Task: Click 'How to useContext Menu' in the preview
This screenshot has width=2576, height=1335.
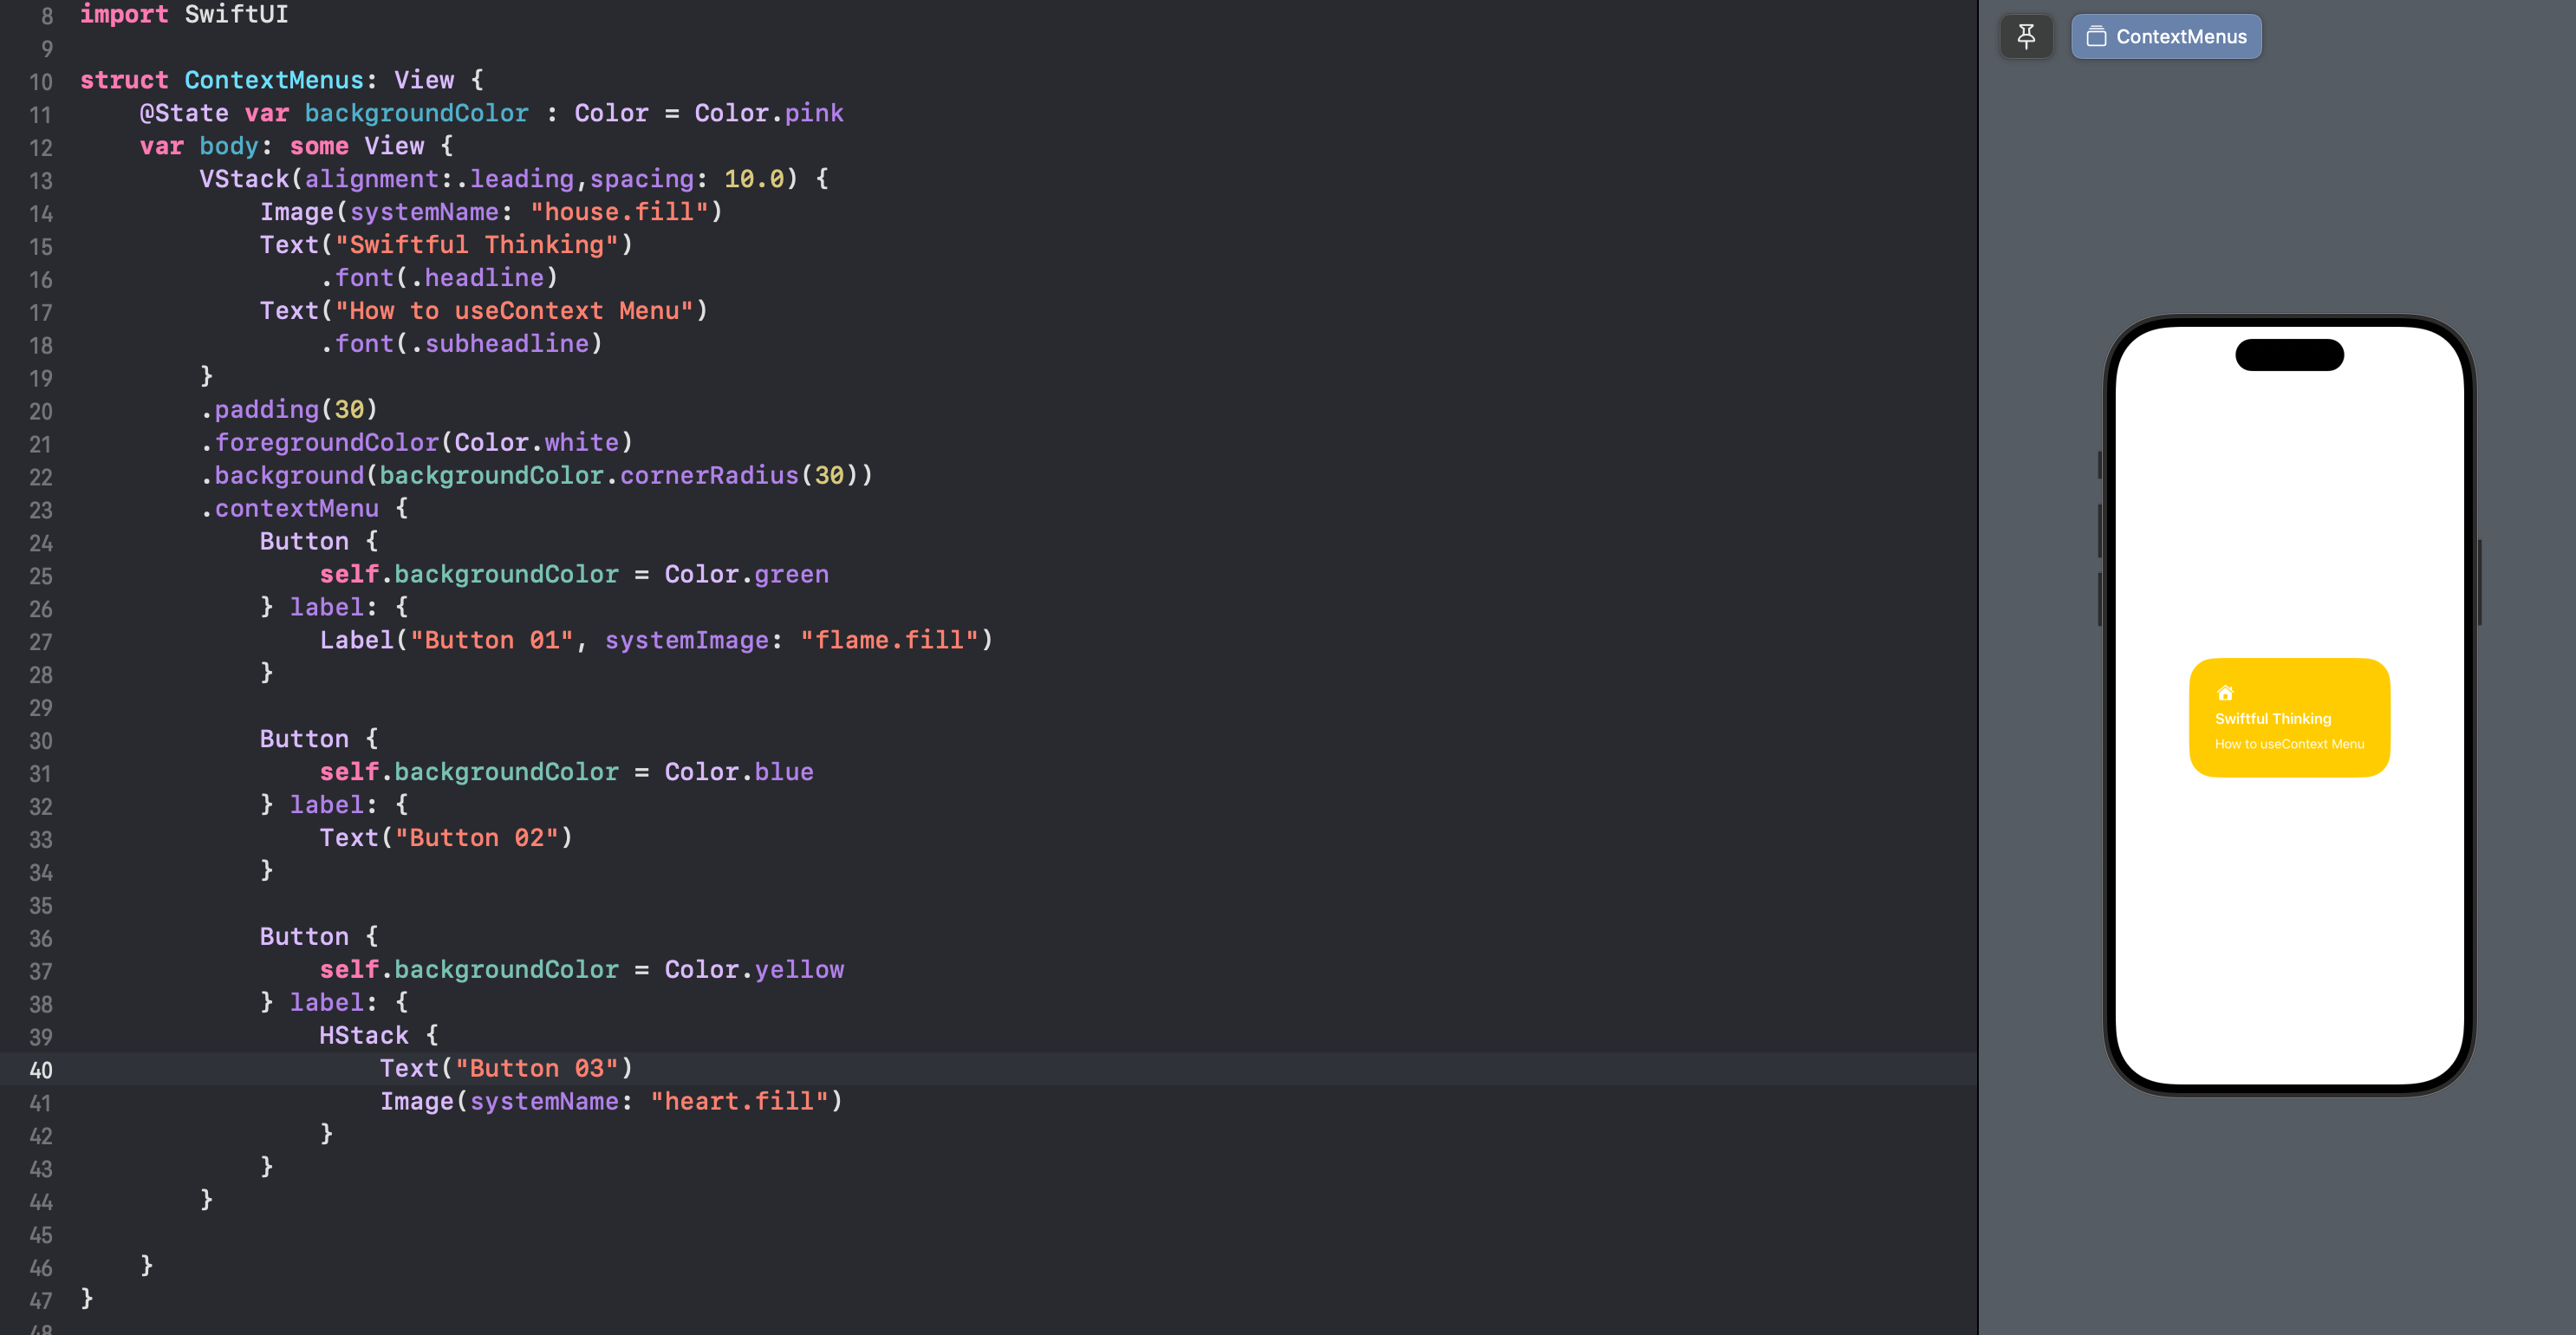Action: click(x=2289, y=744)
